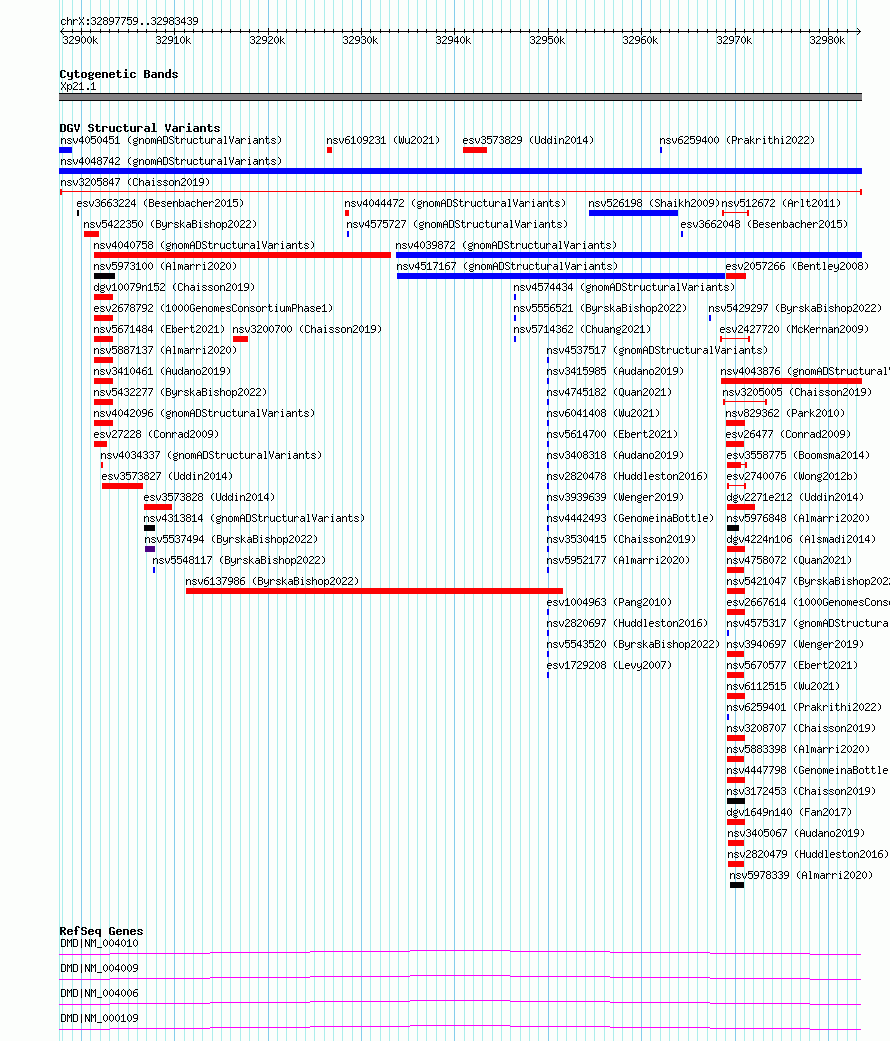Select esv2057266 (Bentley2008) label

[x=797, y=266]
